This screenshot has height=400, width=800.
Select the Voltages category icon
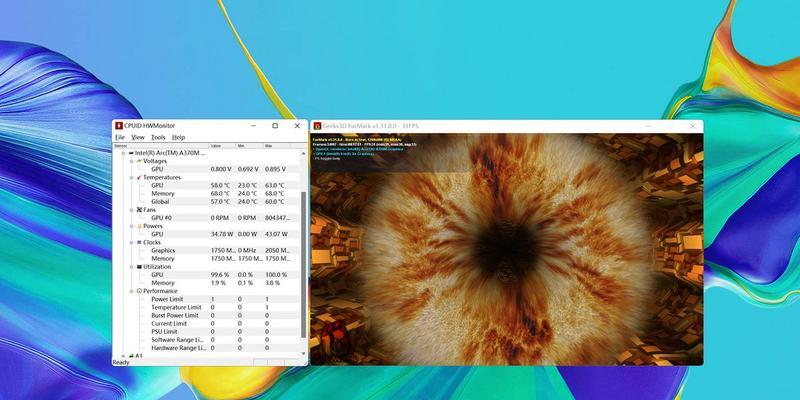[x=139, y=161]
